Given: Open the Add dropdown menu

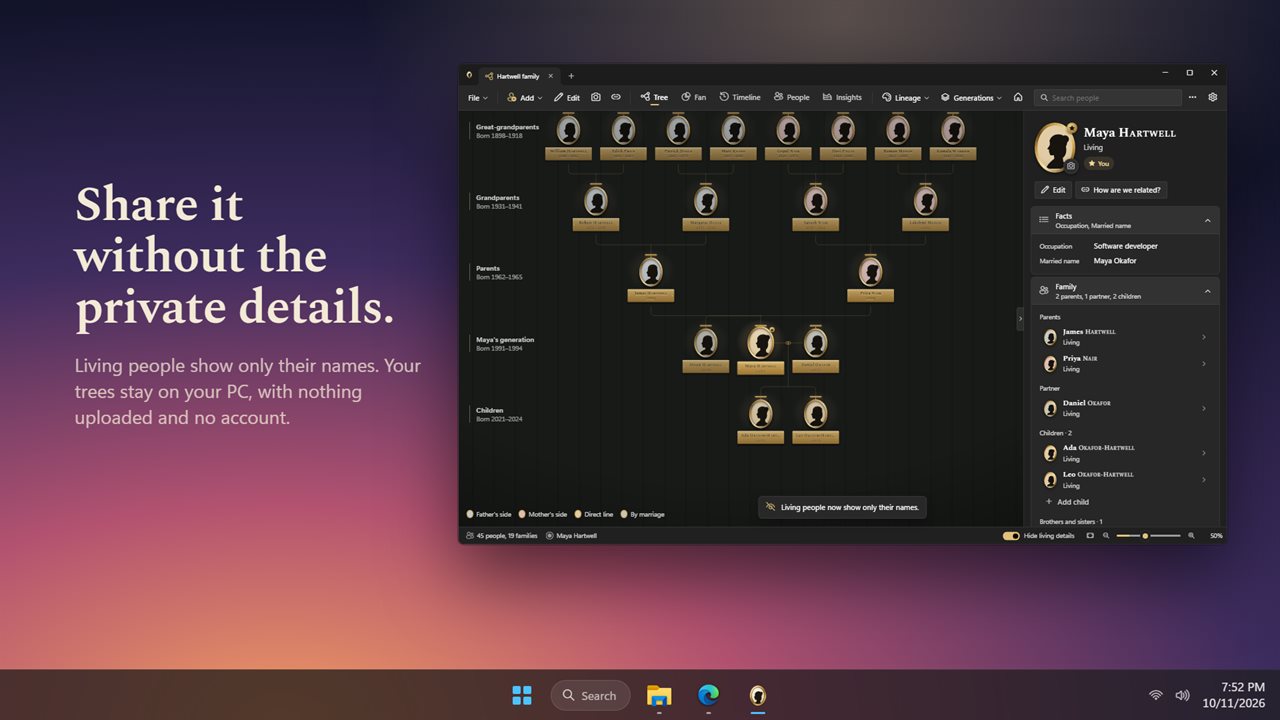Looking at the screenshot, I should 525,98.
